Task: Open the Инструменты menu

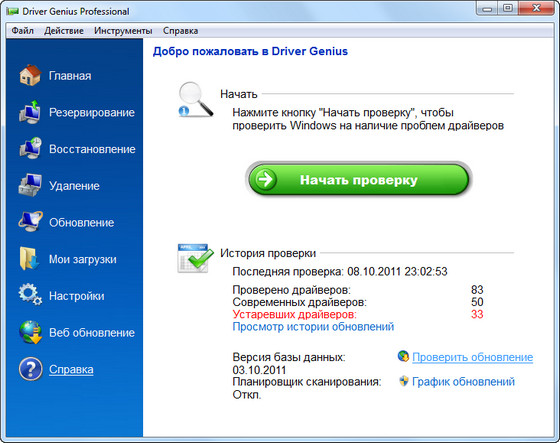Action: point(123,31)
